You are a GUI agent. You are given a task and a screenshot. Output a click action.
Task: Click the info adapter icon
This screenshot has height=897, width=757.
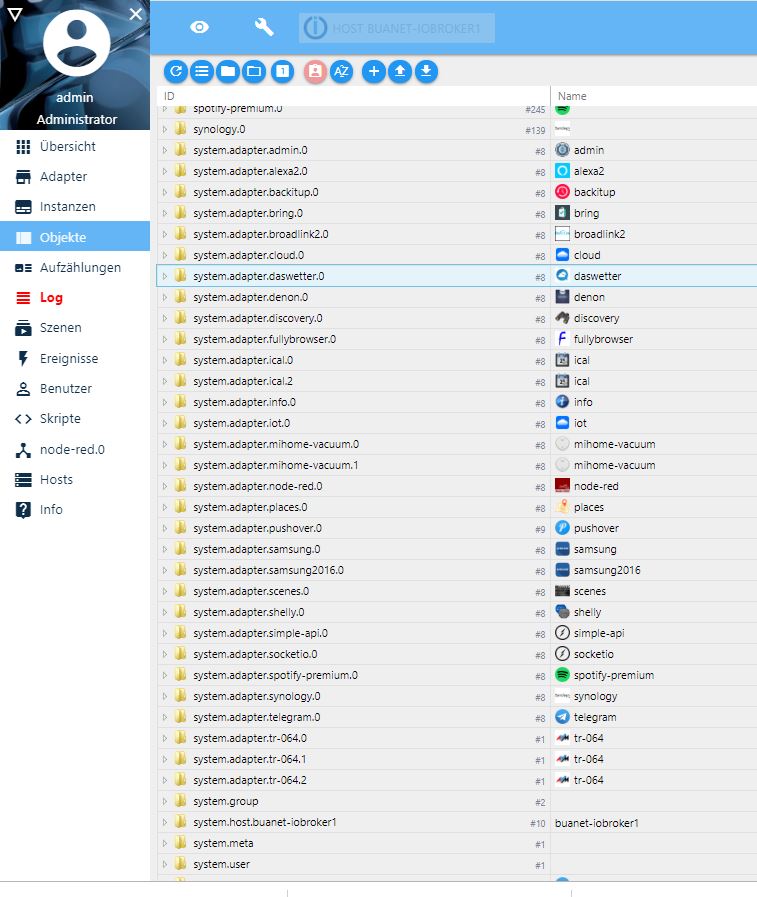pyautogui.click(x=562, y=402)
